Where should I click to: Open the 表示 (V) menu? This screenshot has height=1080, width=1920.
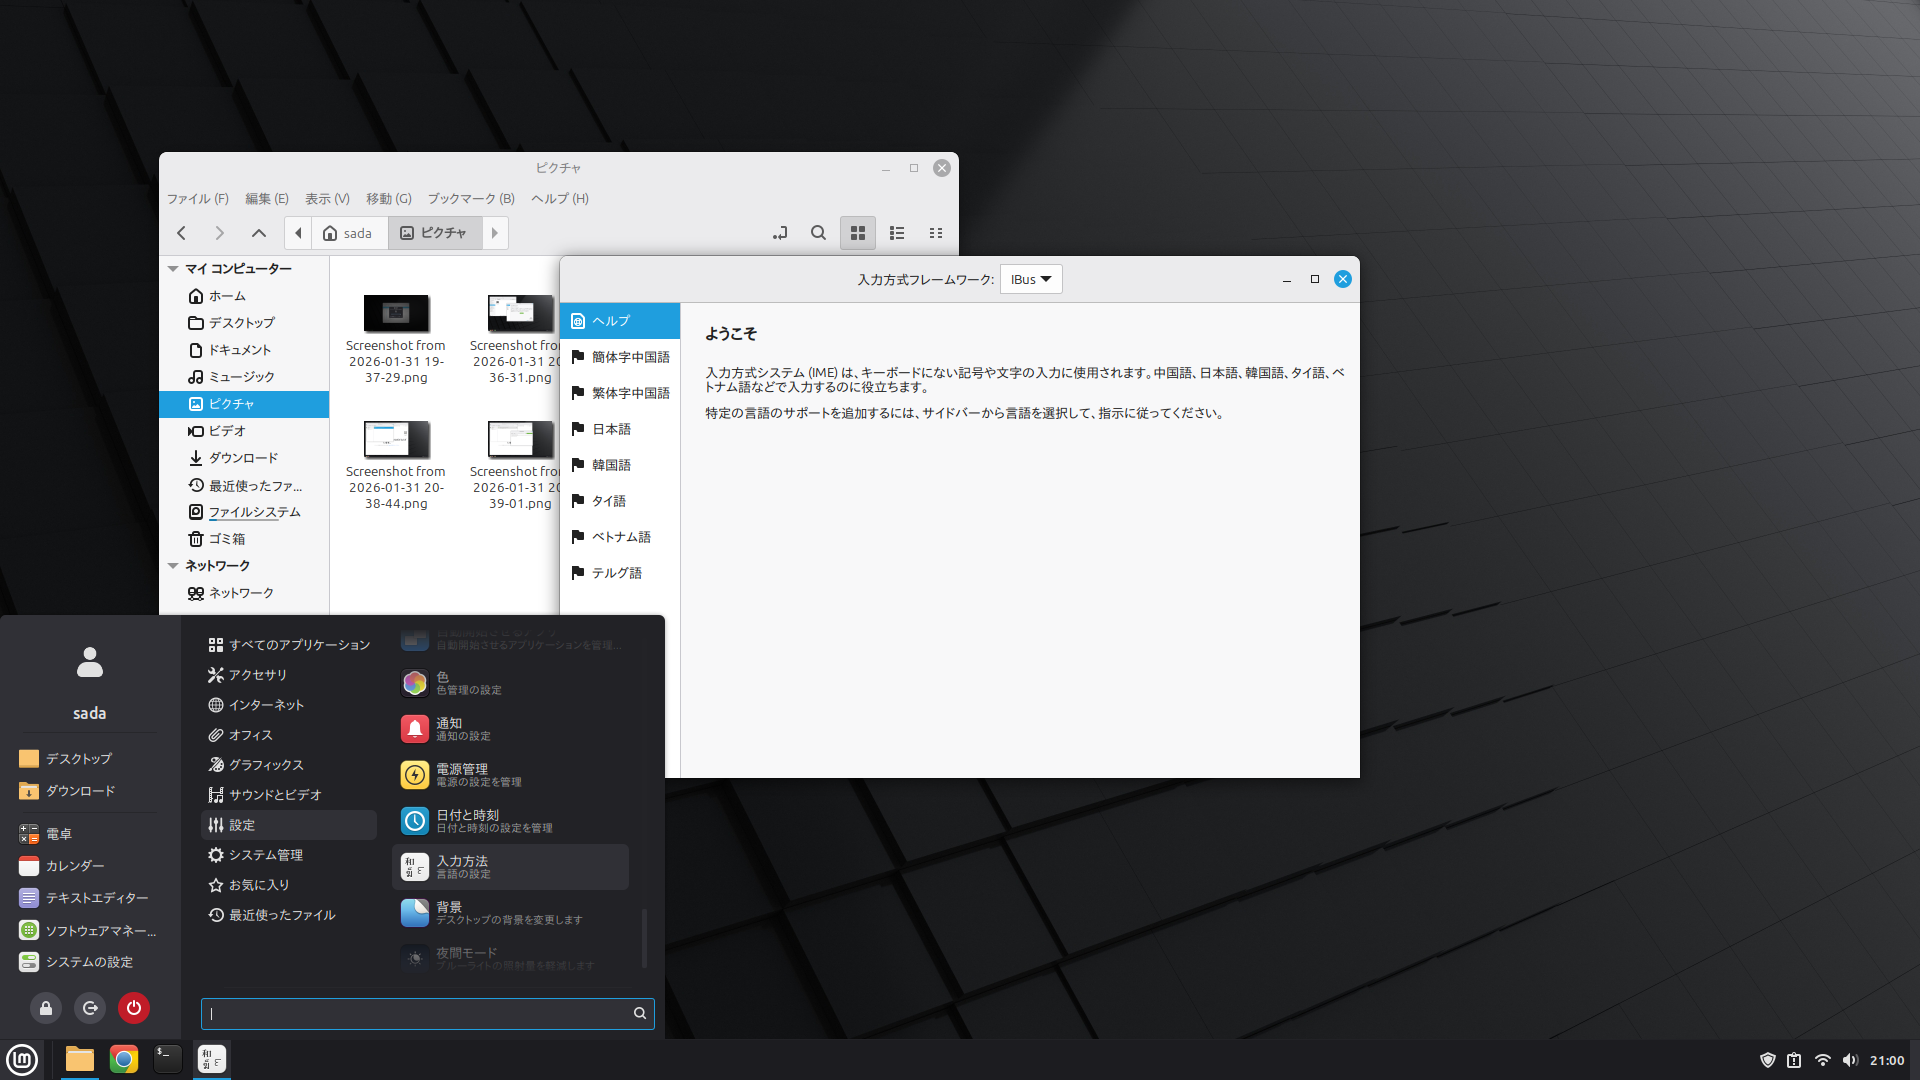pos(327,198)
